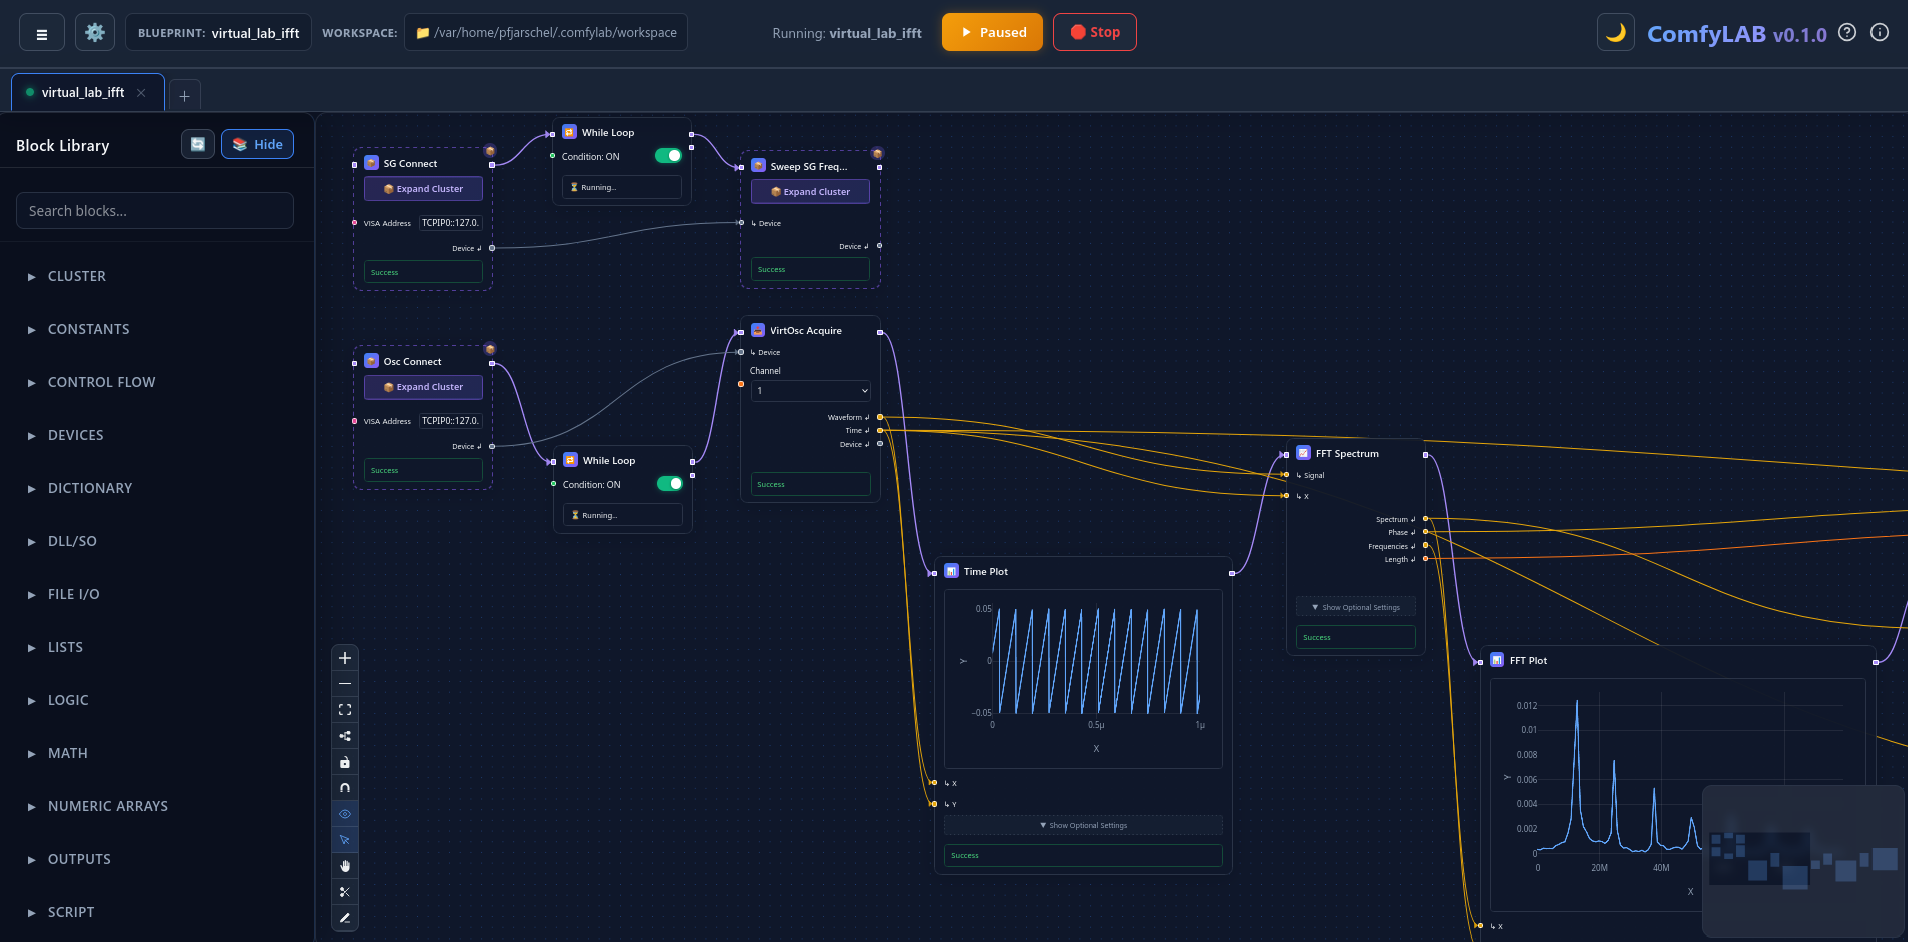Select the scissors cut tool
This screenshot has height=942, width=1908.
345,892
